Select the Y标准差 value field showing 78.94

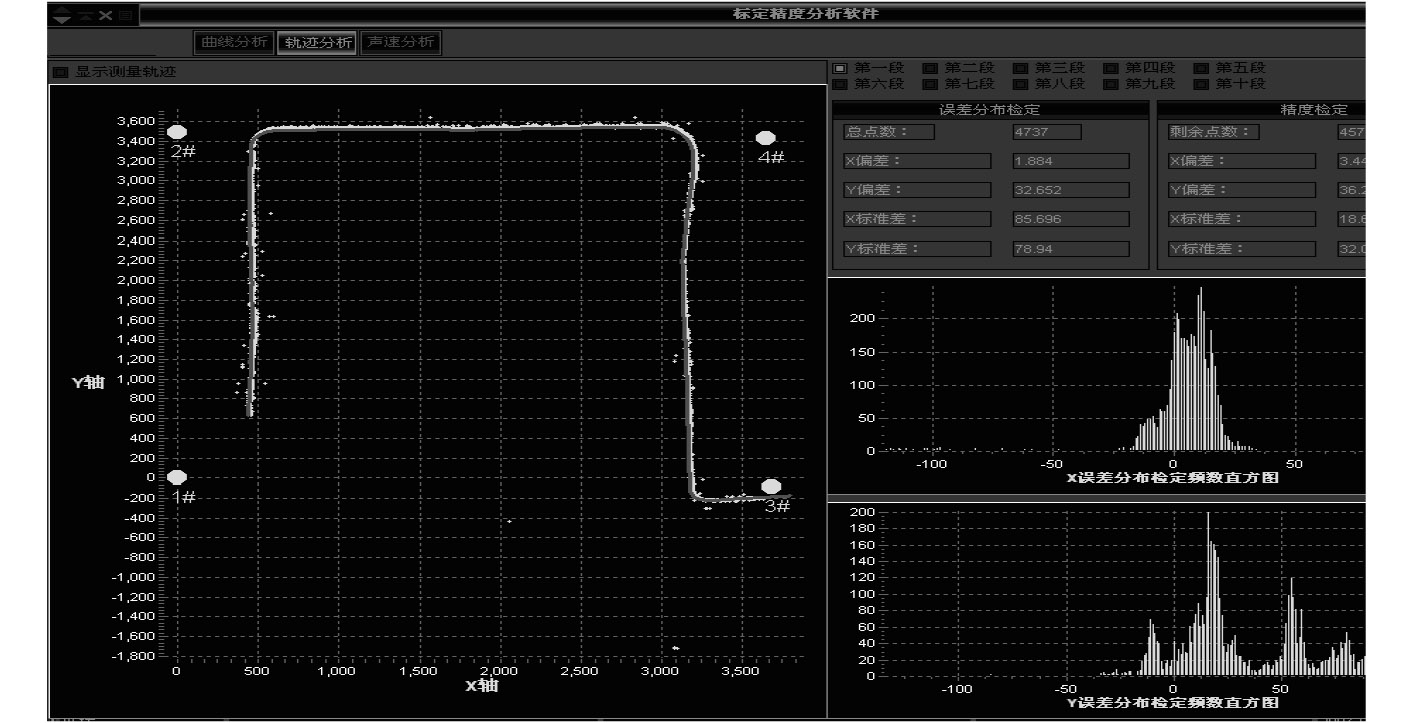coord(1070,249)
